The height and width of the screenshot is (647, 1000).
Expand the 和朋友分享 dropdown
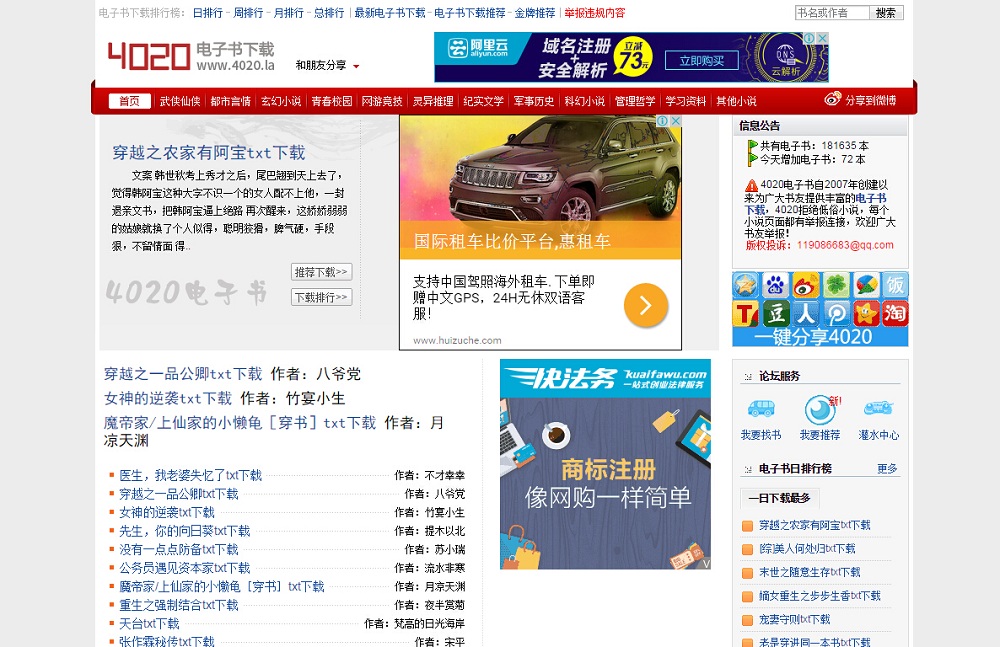(x=327, y=65)
